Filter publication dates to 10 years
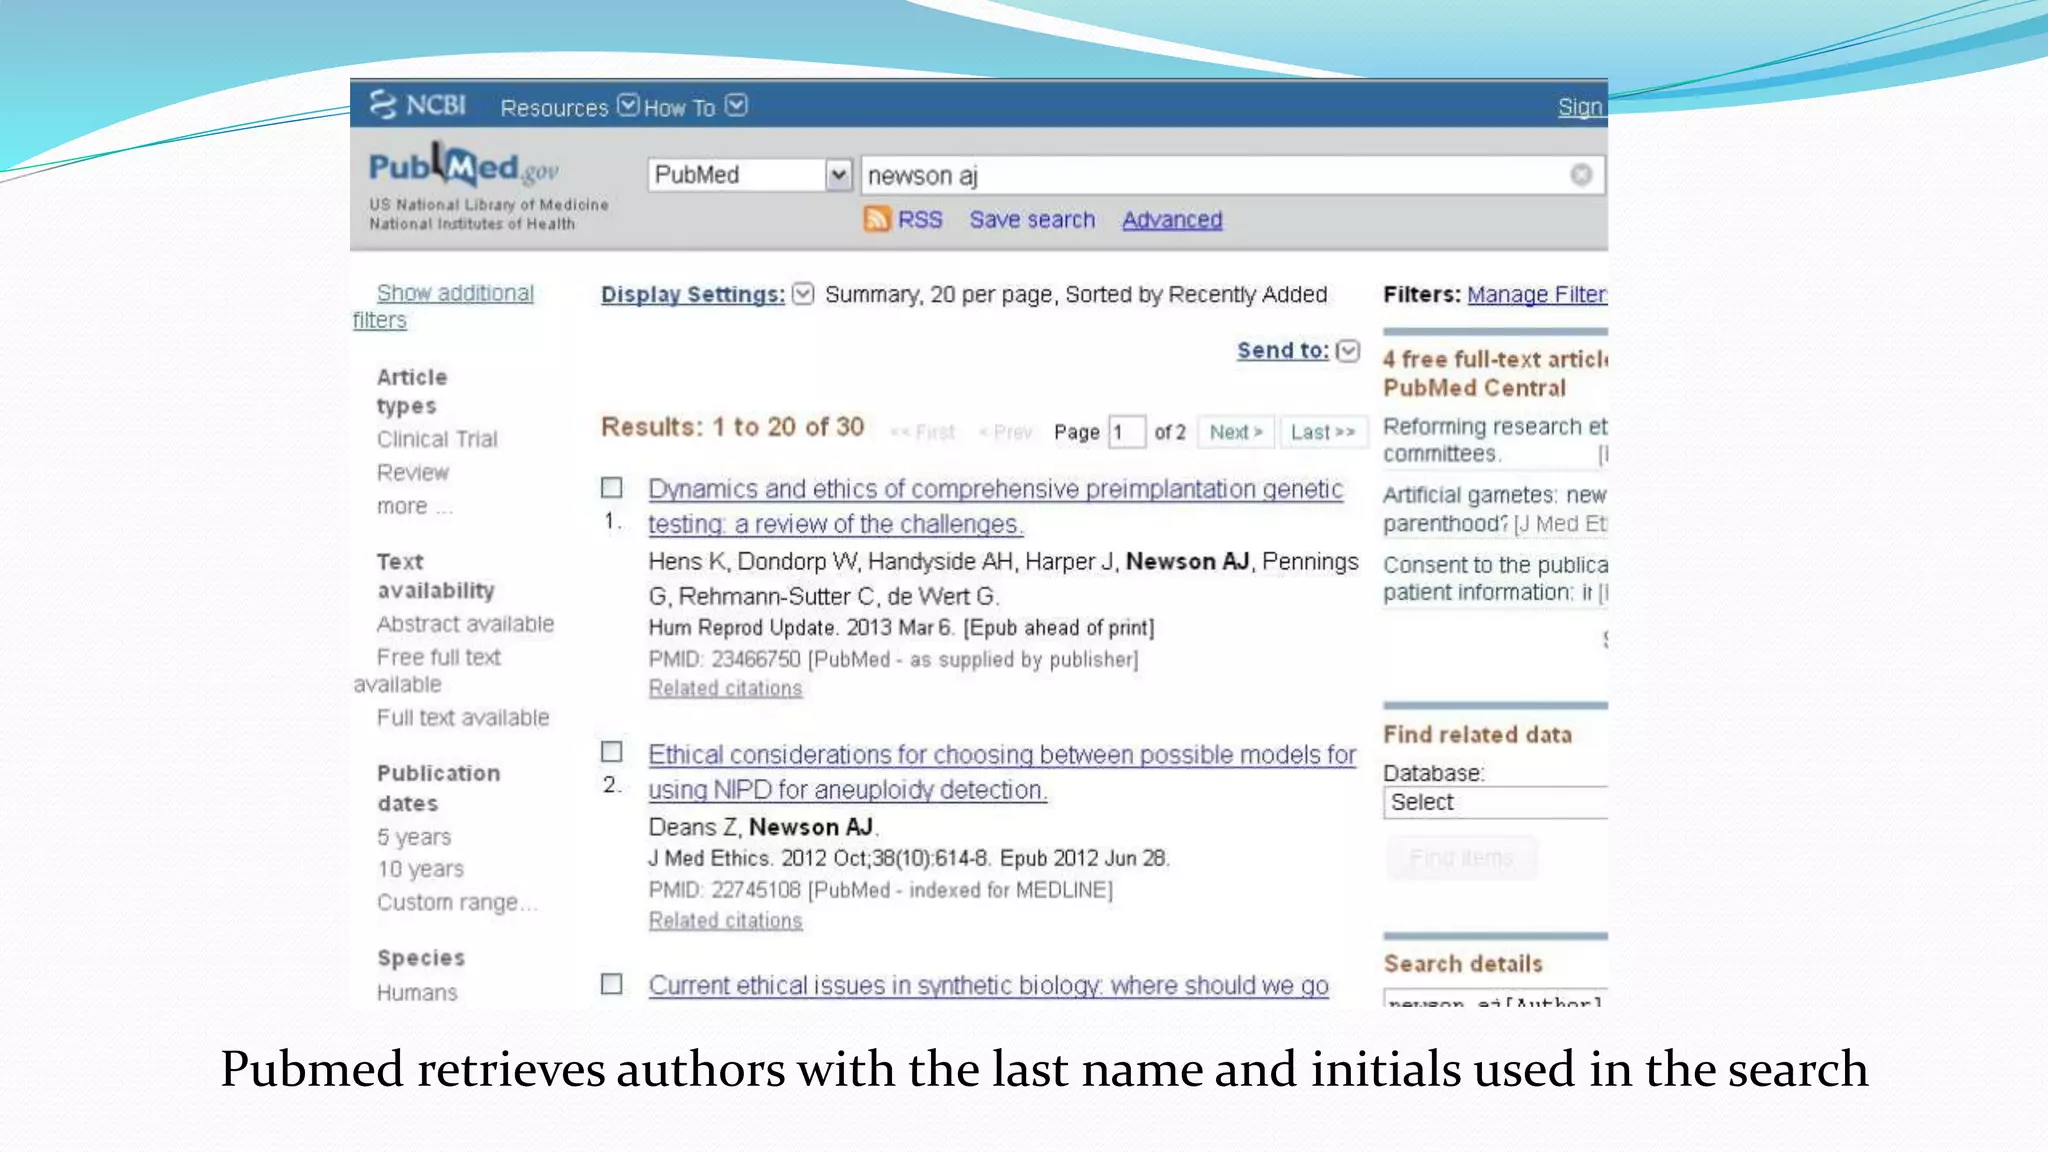 point(420,869)
